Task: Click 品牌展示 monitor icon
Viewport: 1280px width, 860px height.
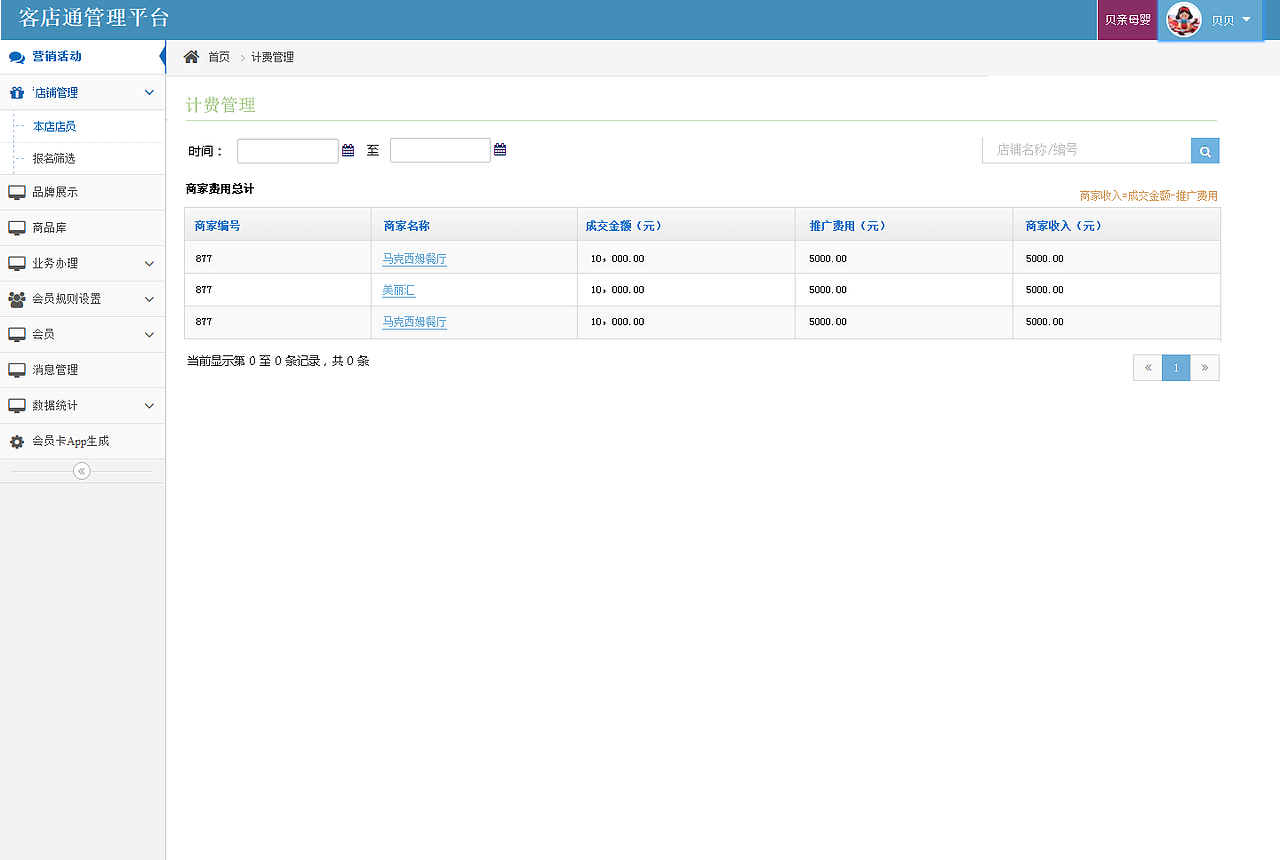Action: (x=16, y=192)
